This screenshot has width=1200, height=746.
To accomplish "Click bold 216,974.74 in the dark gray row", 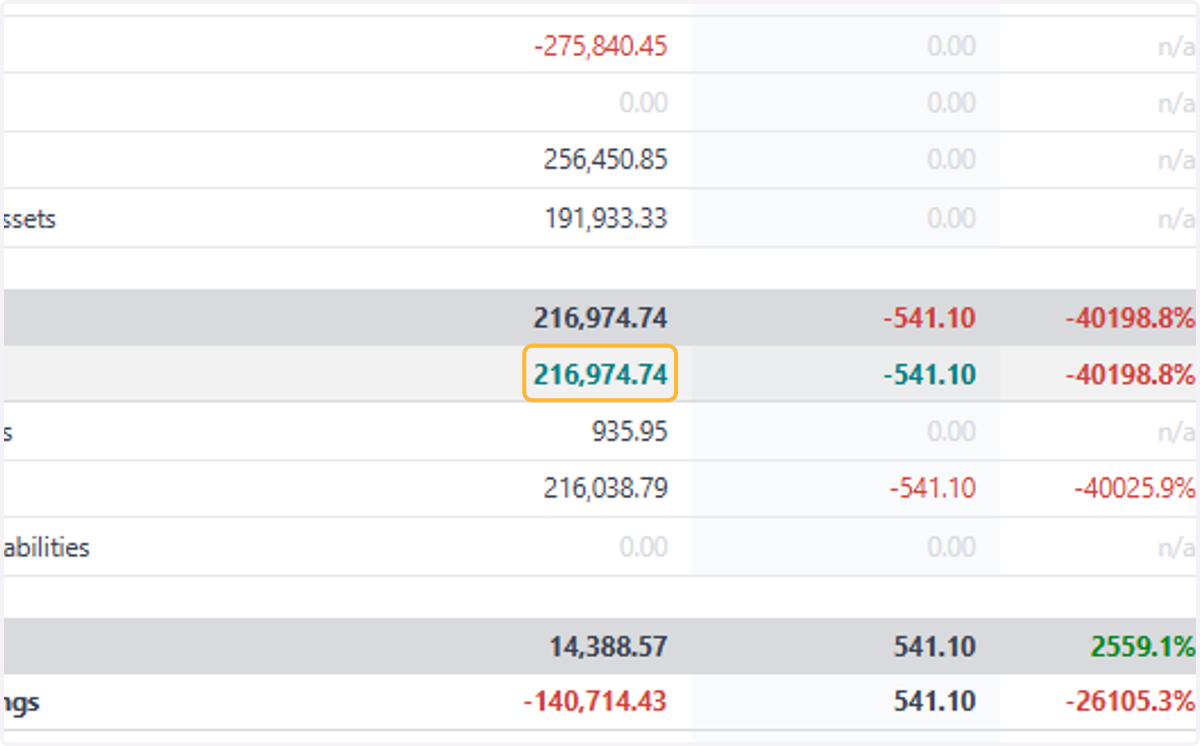I will pos(600,319).
